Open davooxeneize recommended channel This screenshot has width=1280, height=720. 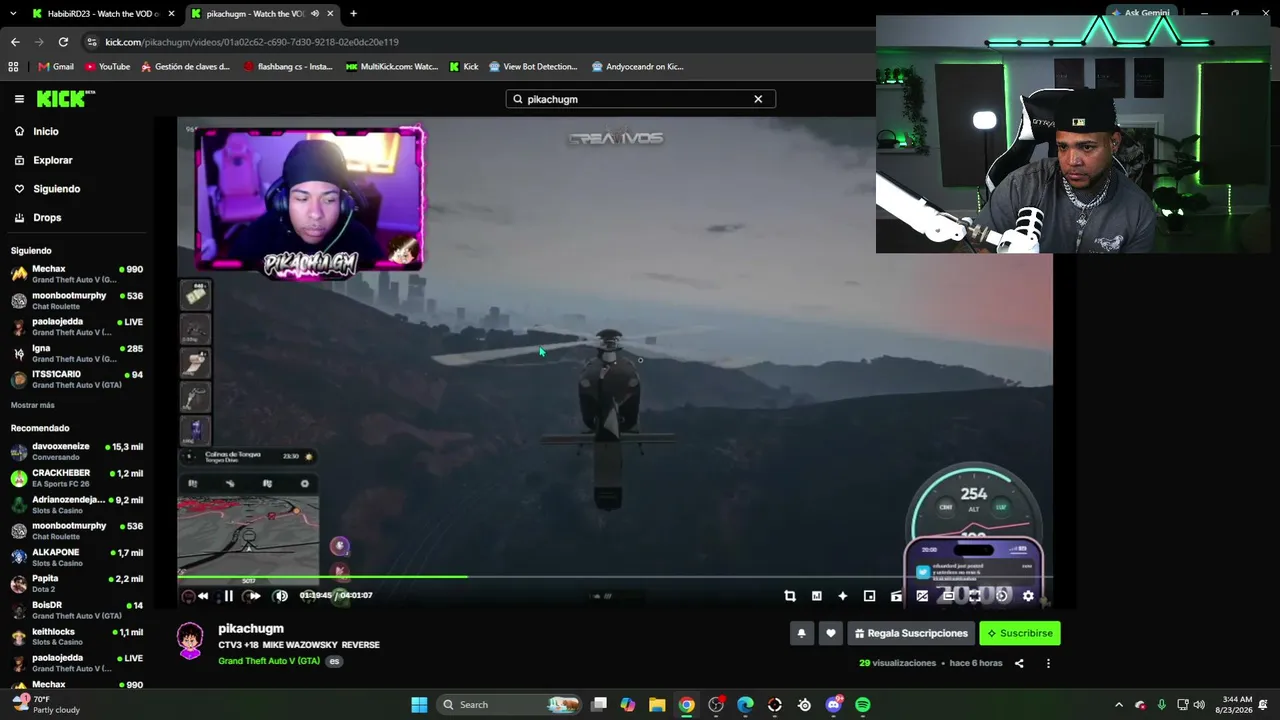click(x=76, y=452)
